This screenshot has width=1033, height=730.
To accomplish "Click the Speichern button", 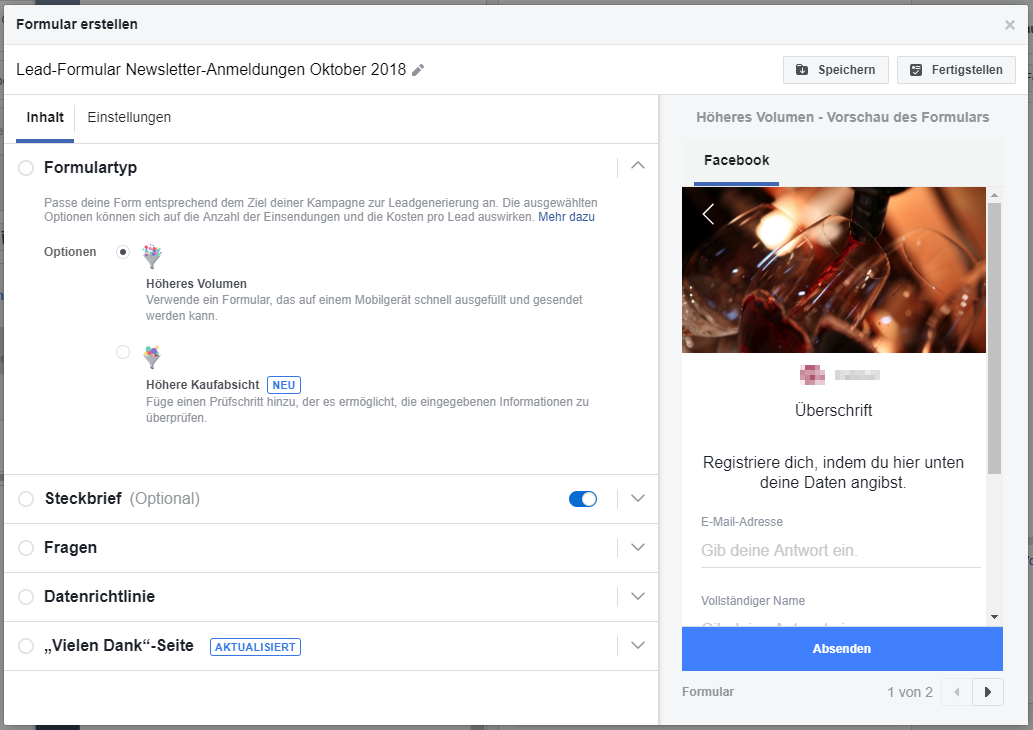I will 835,70.
